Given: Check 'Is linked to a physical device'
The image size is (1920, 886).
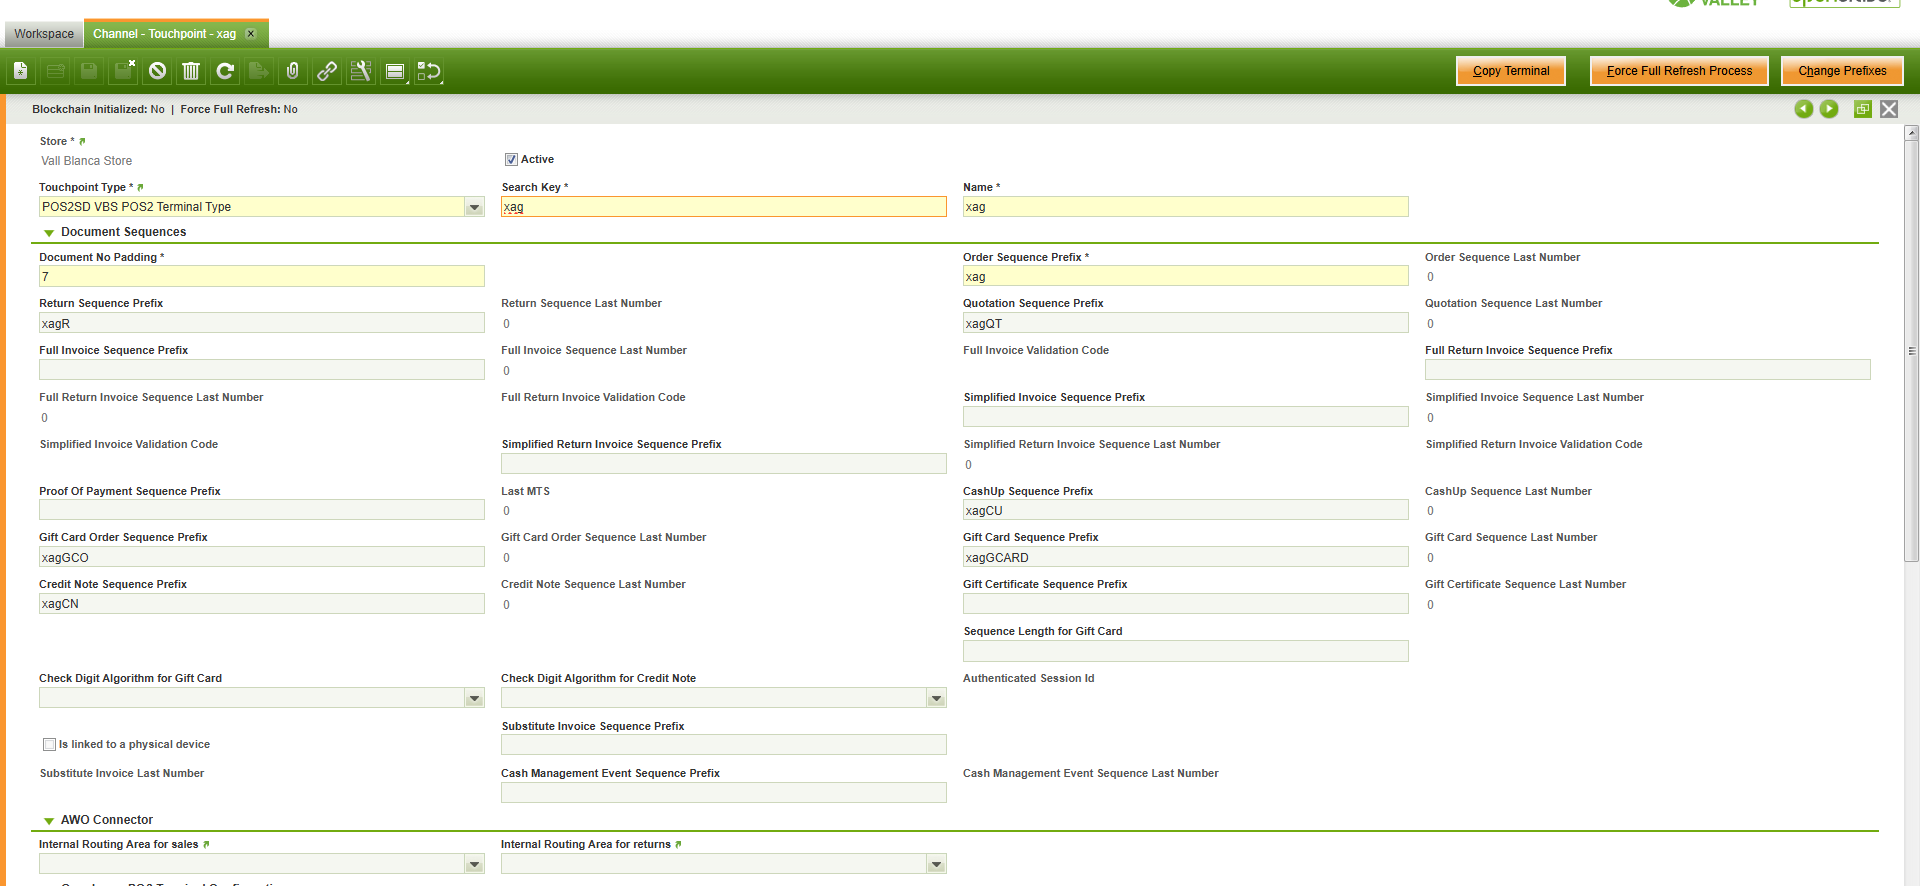Looking at the screenshot, I should tap(49, 744).
